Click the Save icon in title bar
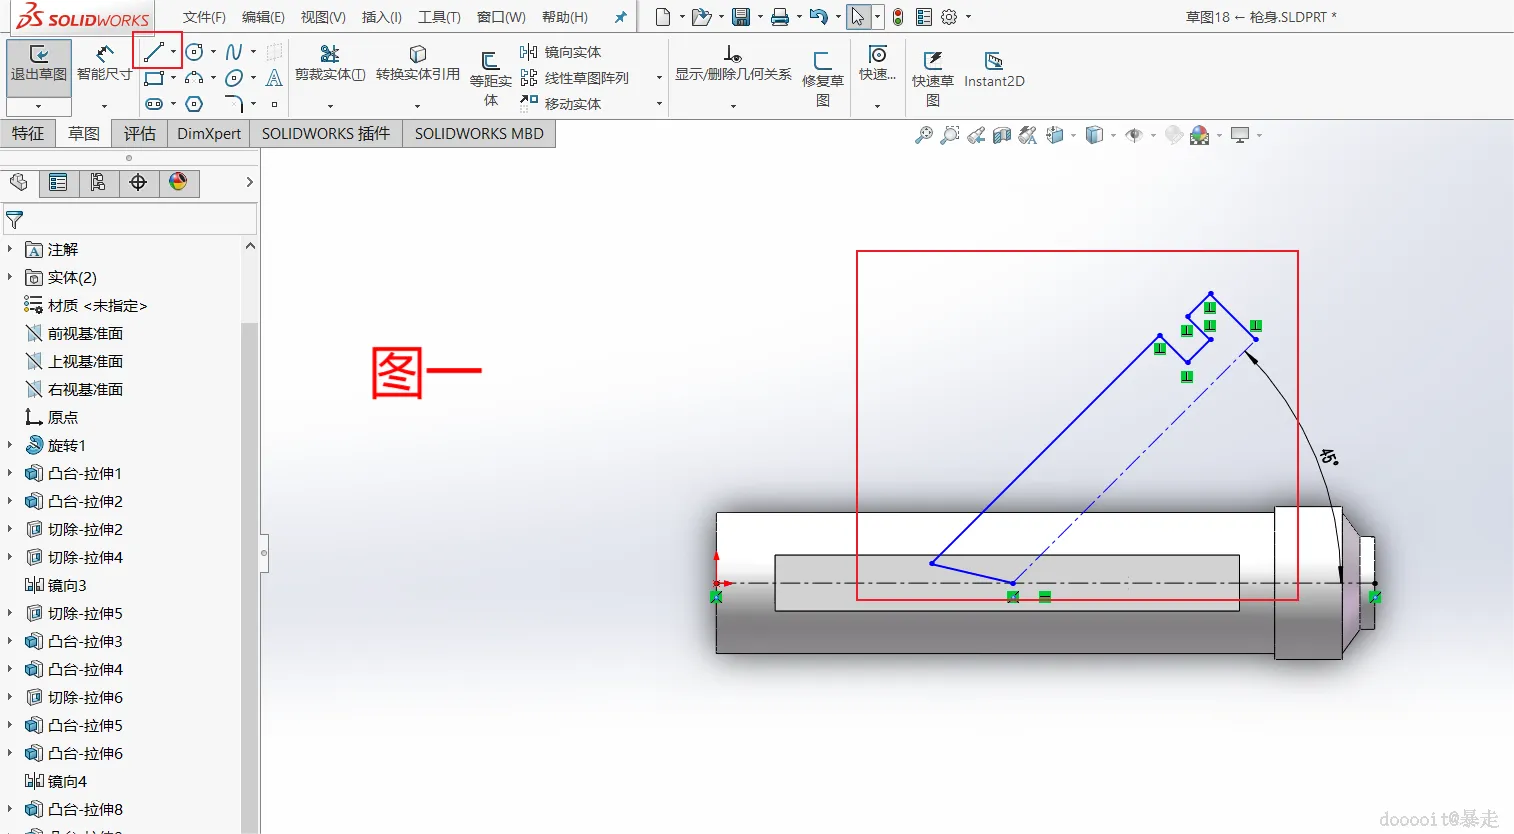The width and height of the screenshot is (1514, 834). coord(741,17)
